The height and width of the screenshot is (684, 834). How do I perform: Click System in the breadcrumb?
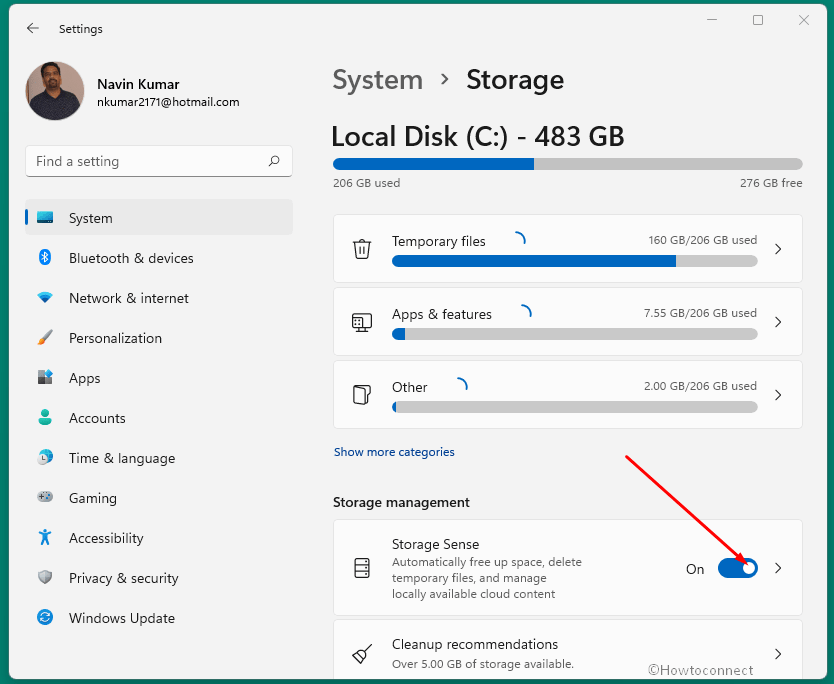tap(378, 80)
